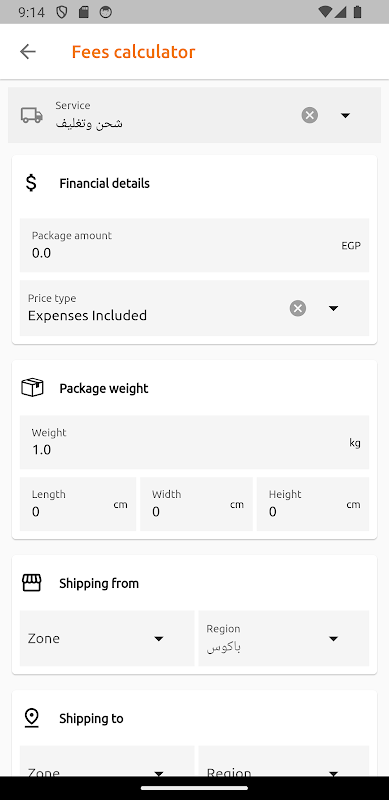Click the store icon beside Shipping from
This screenshot has height=800, width=389.
[x=31, y=583]
